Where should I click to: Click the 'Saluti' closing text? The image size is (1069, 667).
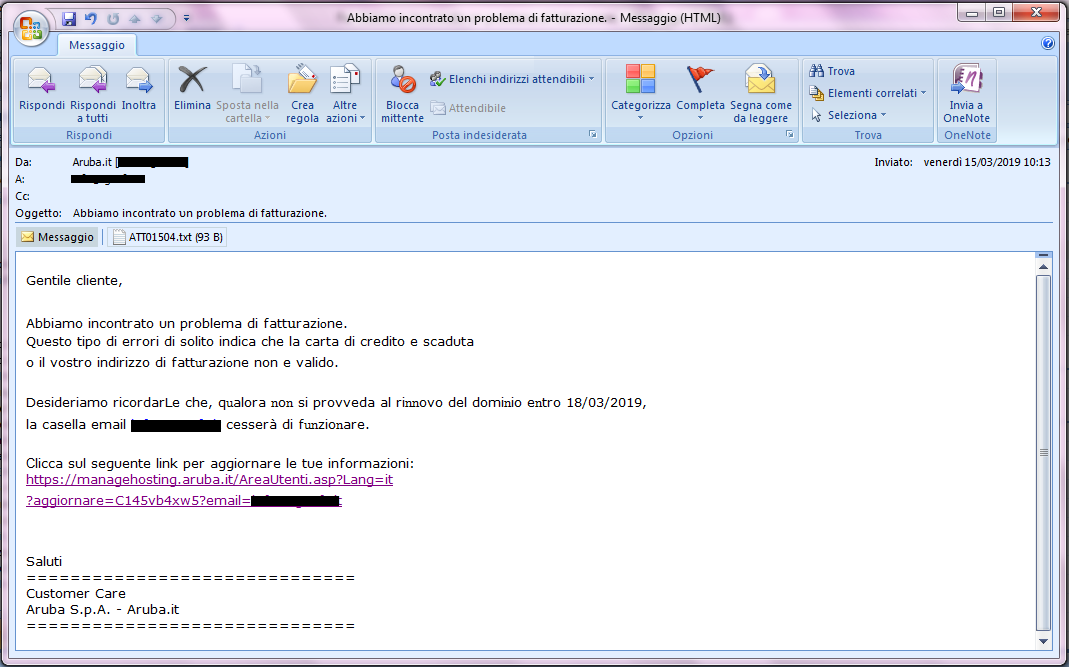pyautogui.click(x=44, y=561)
